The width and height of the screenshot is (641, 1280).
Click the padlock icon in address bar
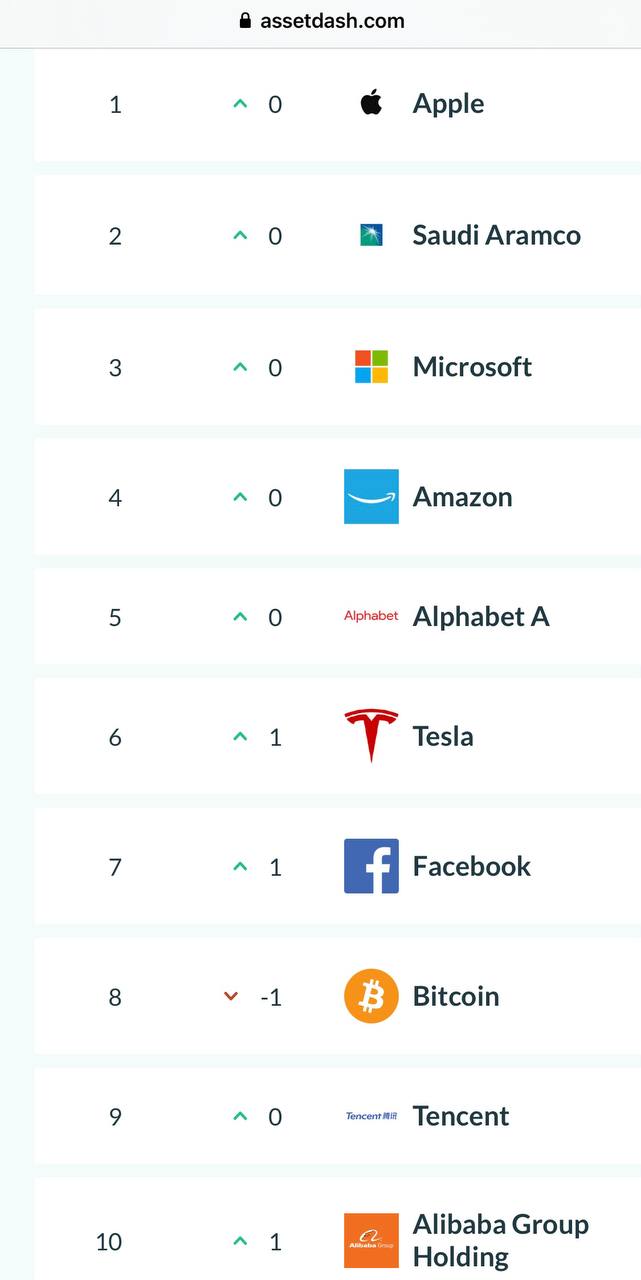click(x=245, y=20)
